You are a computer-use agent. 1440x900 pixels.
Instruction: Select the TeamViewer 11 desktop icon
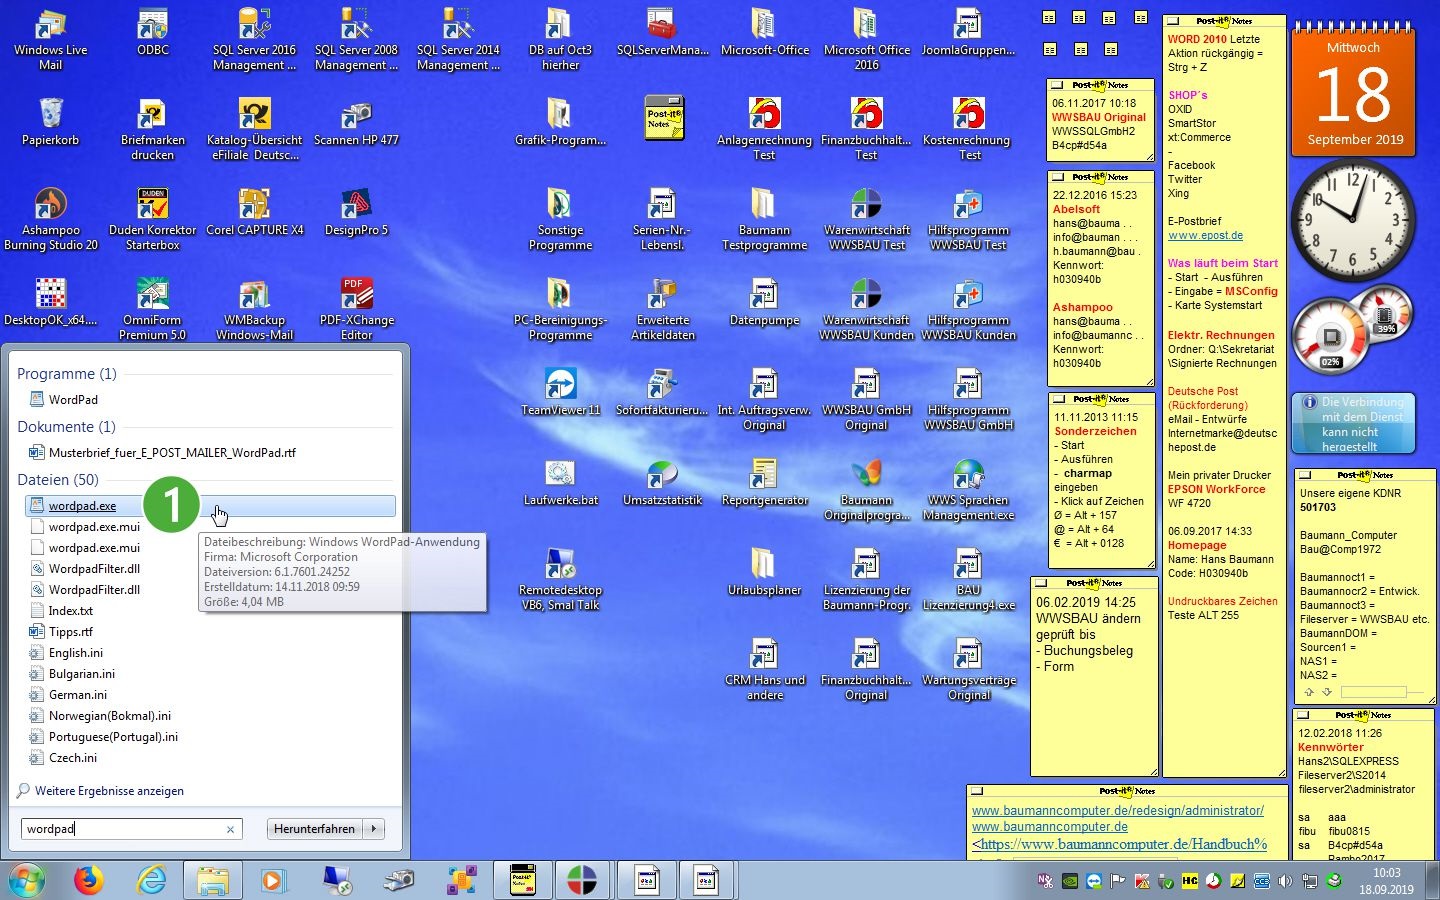(560, 392)
